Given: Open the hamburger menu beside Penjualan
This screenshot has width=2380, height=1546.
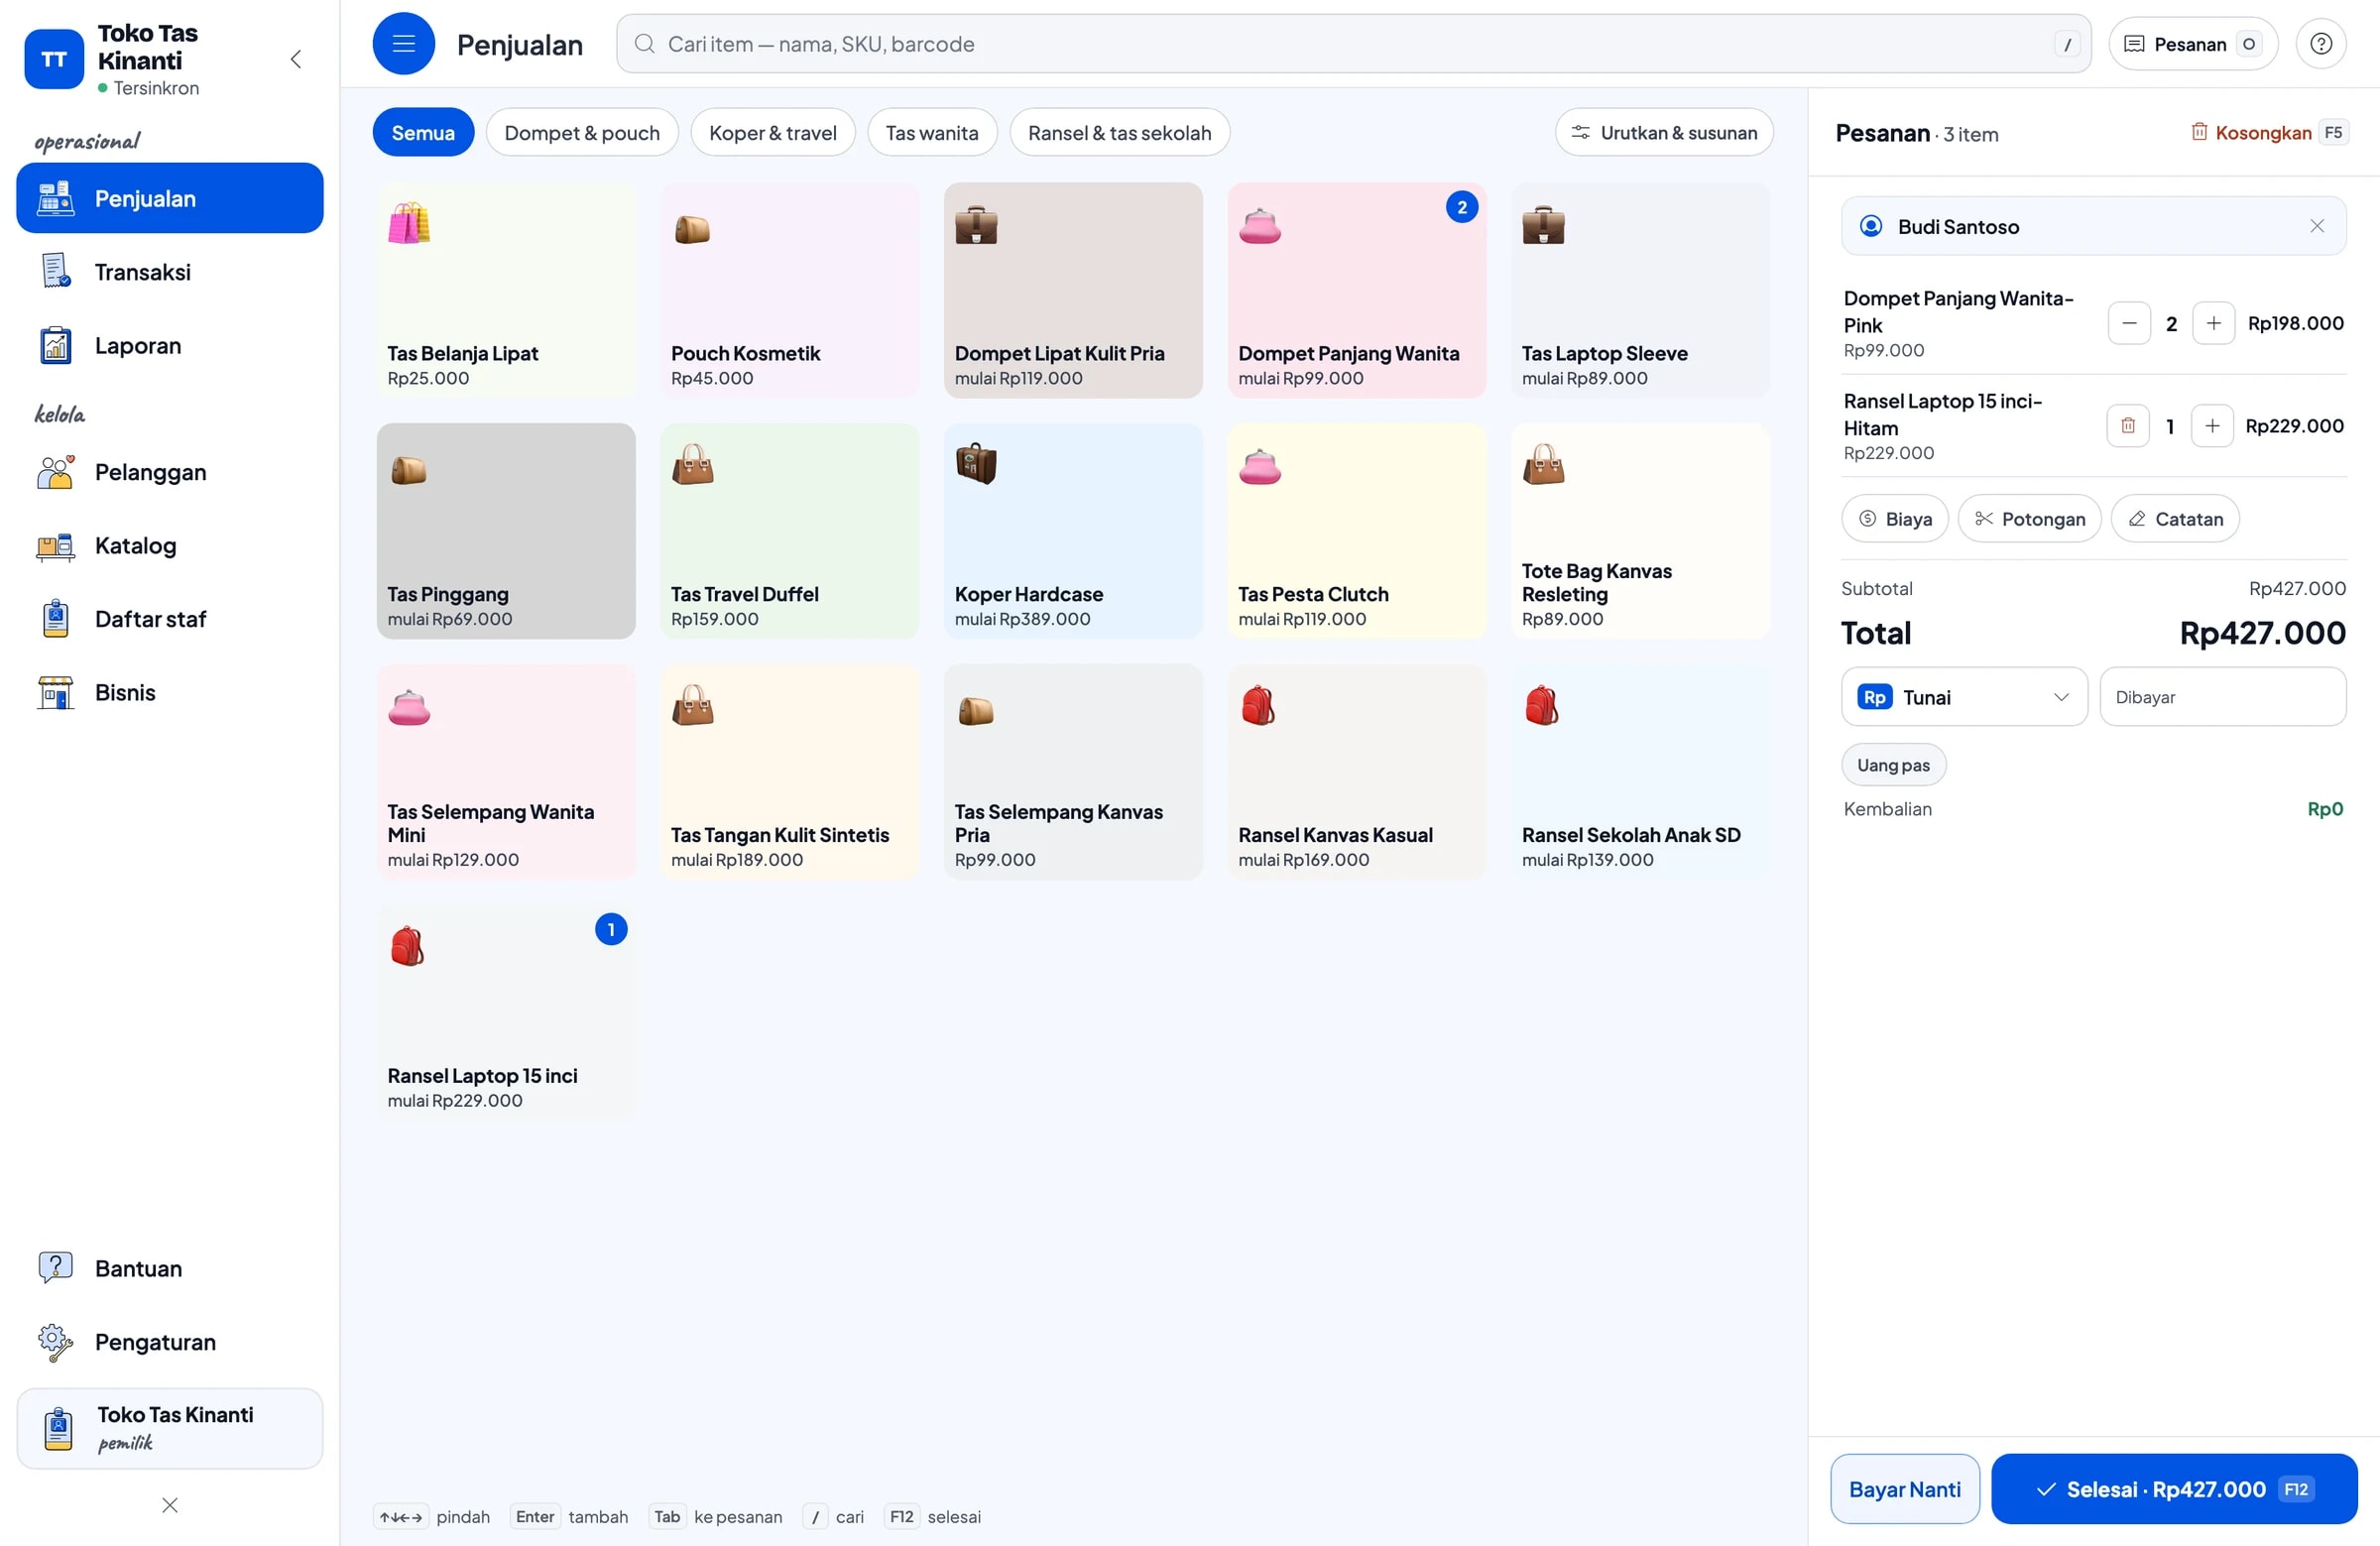Looking at the screenshot, I should (x=403, y=44).
